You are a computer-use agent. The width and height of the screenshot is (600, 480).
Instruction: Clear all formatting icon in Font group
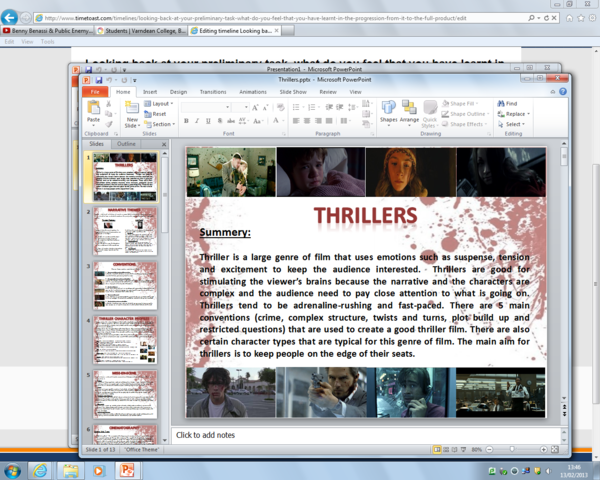click(280, 108)
